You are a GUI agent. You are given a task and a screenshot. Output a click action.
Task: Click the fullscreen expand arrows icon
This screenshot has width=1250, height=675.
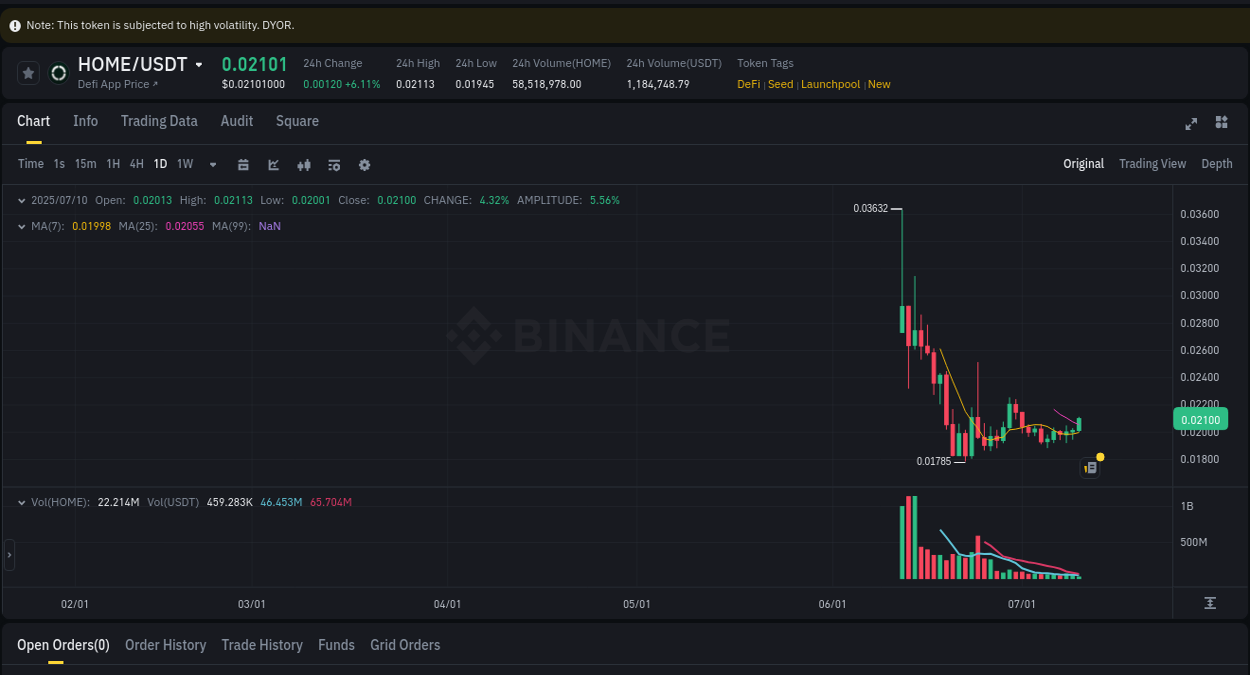1191,122
